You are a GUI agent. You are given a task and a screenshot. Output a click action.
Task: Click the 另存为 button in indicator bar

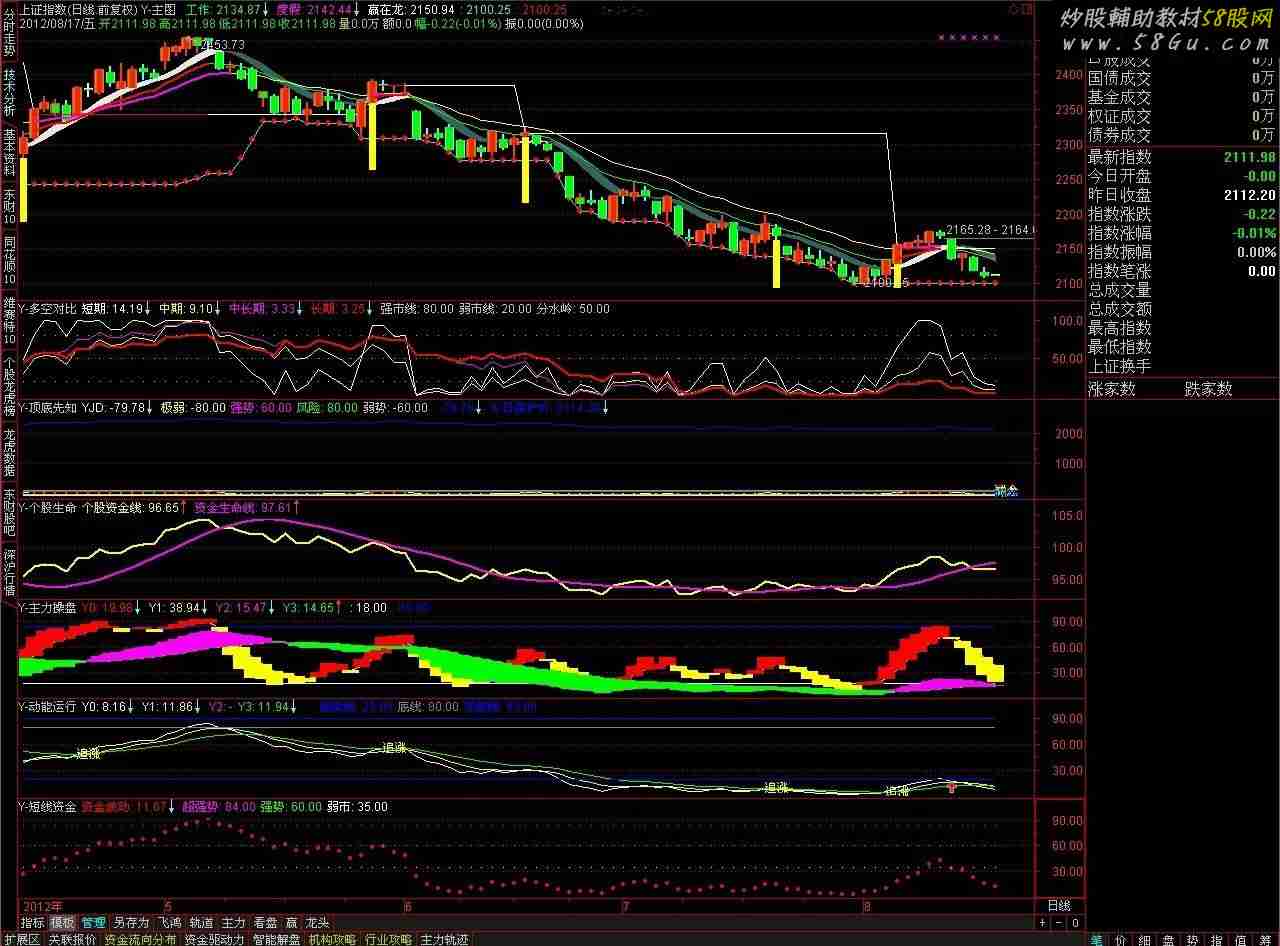coord(130,923)
